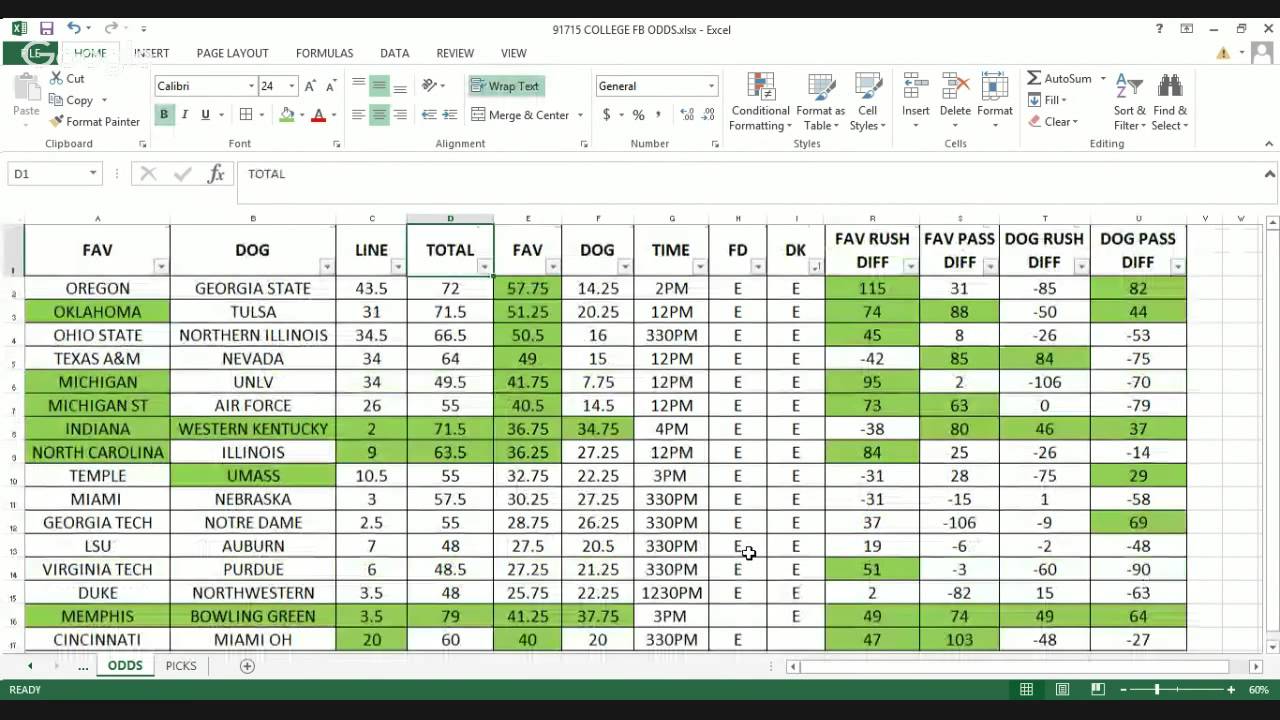The height and width of the screenshot is (720, 1280).
Task: Click the Font Color A icon
Action: pos(319,115)
